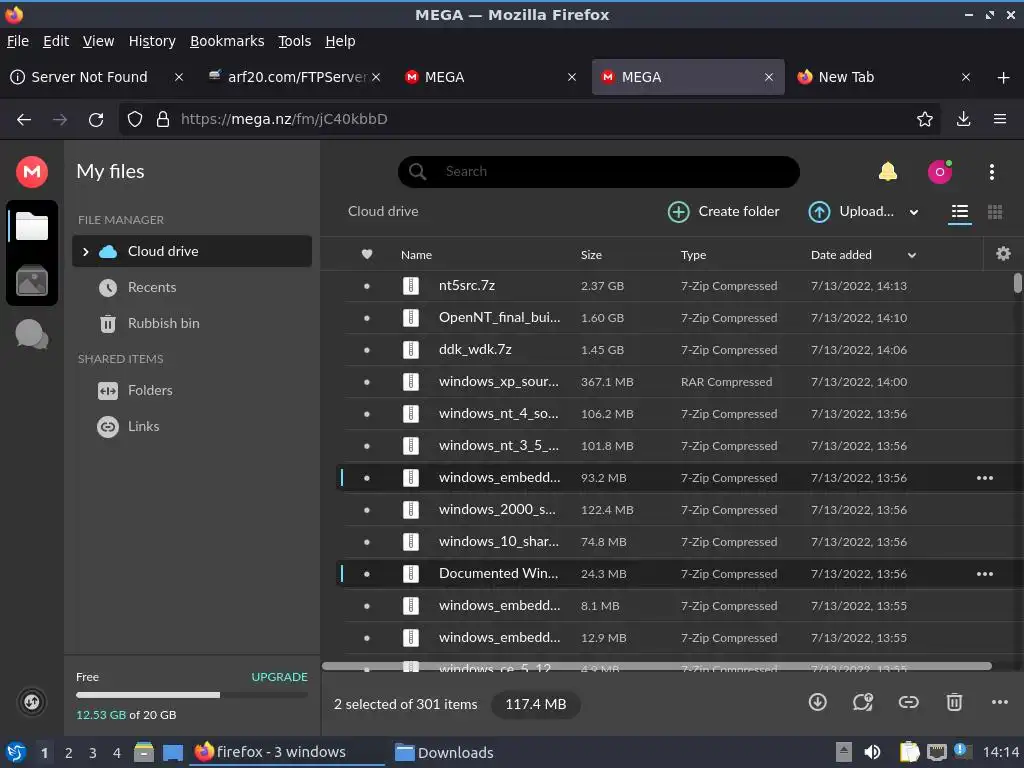This screenshot has height=768, width=1024.
Task: Click the horizontal scrollbar under the file list
Action: (x=657, y=666)
